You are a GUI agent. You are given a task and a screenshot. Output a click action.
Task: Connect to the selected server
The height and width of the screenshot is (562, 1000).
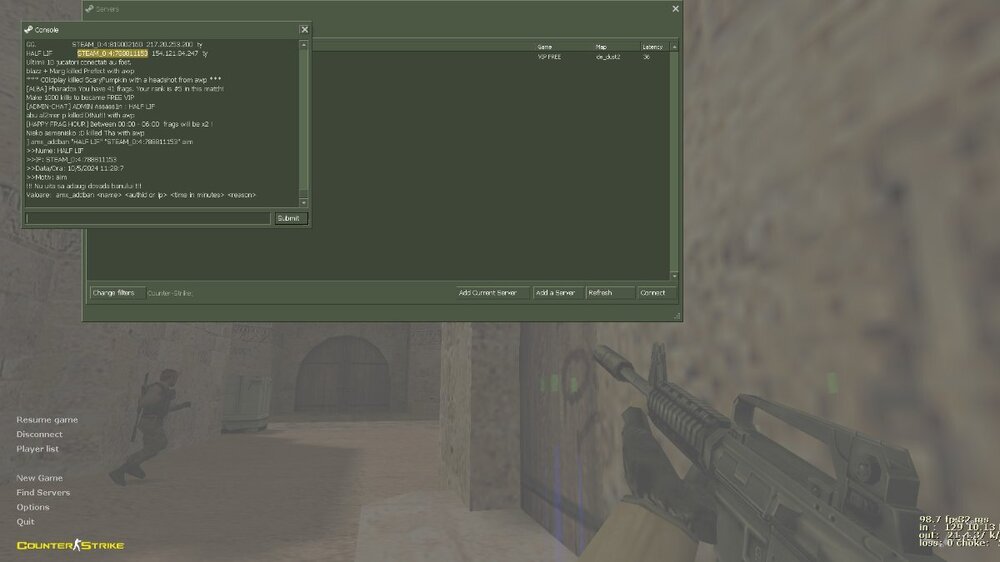653,293
